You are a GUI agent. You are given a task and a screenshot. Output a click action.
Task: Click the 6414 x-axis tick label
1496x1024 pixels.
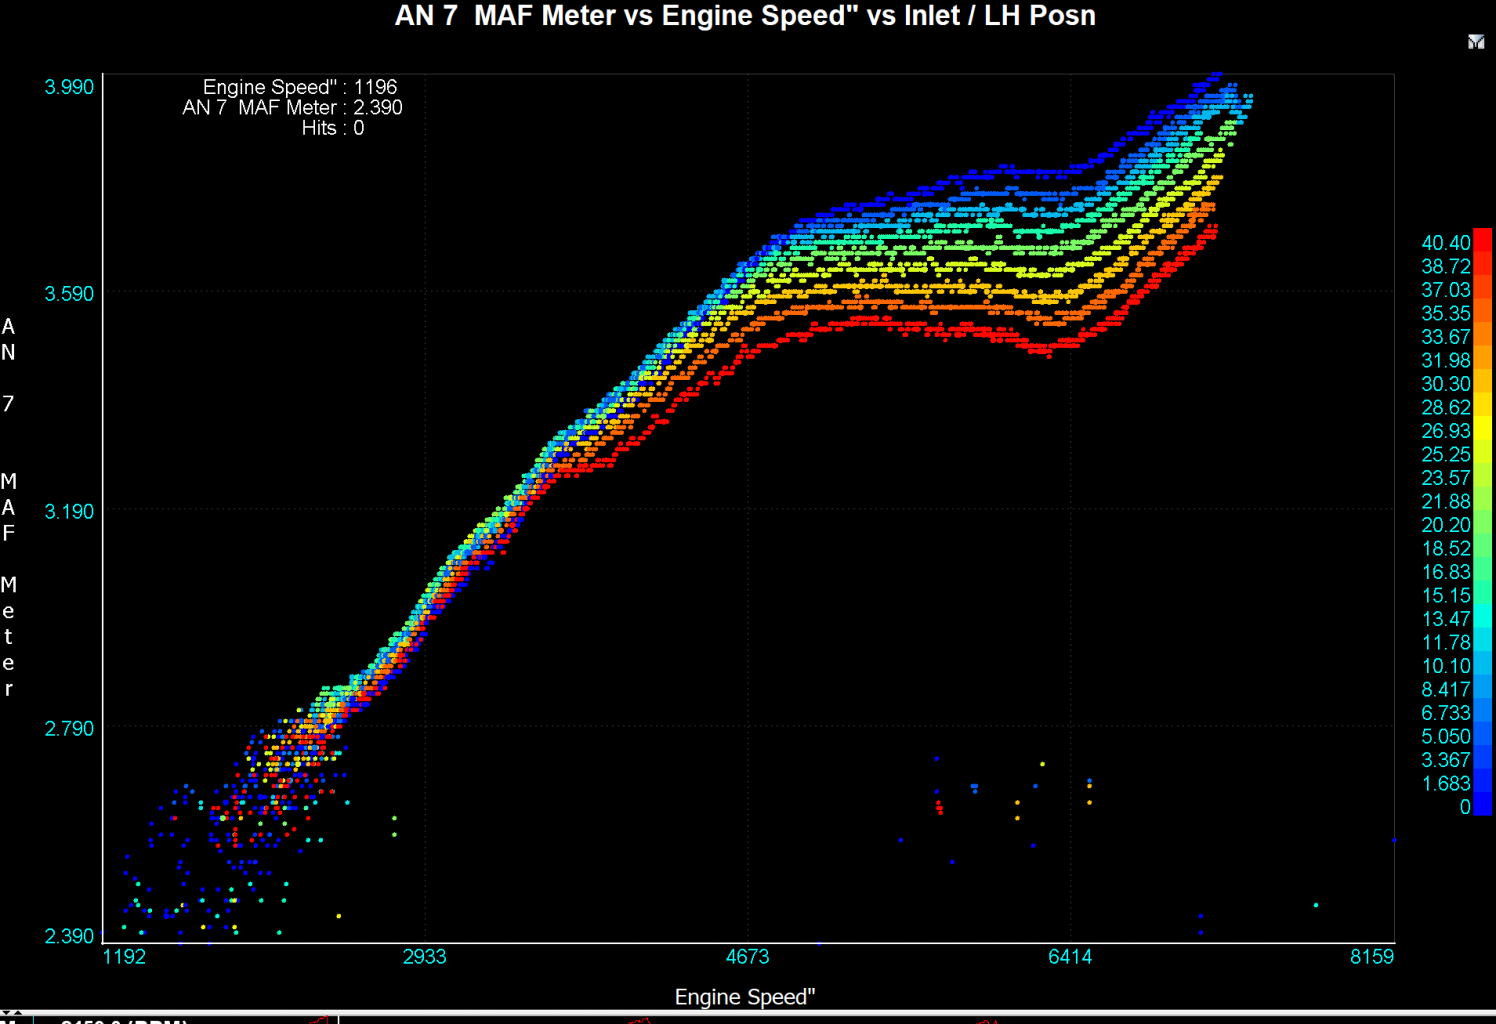click(x=1070, y=957)
